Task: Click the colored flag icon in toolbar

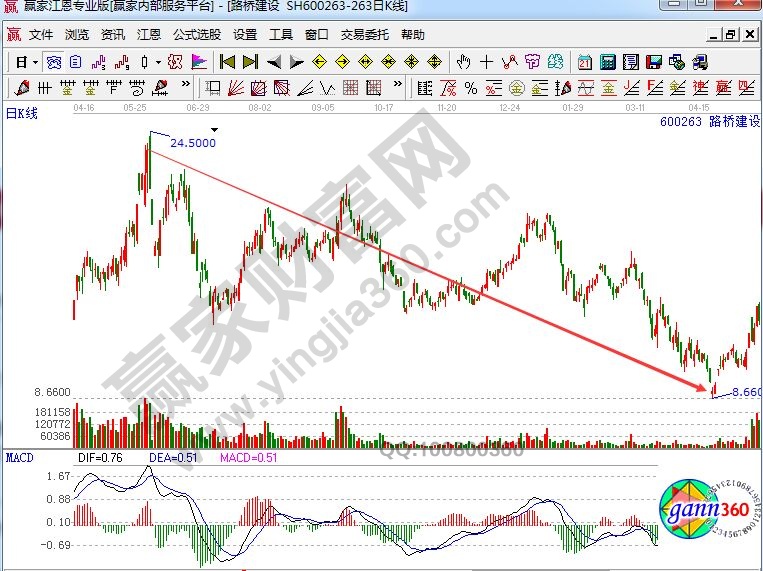Action: pos(198,62)
